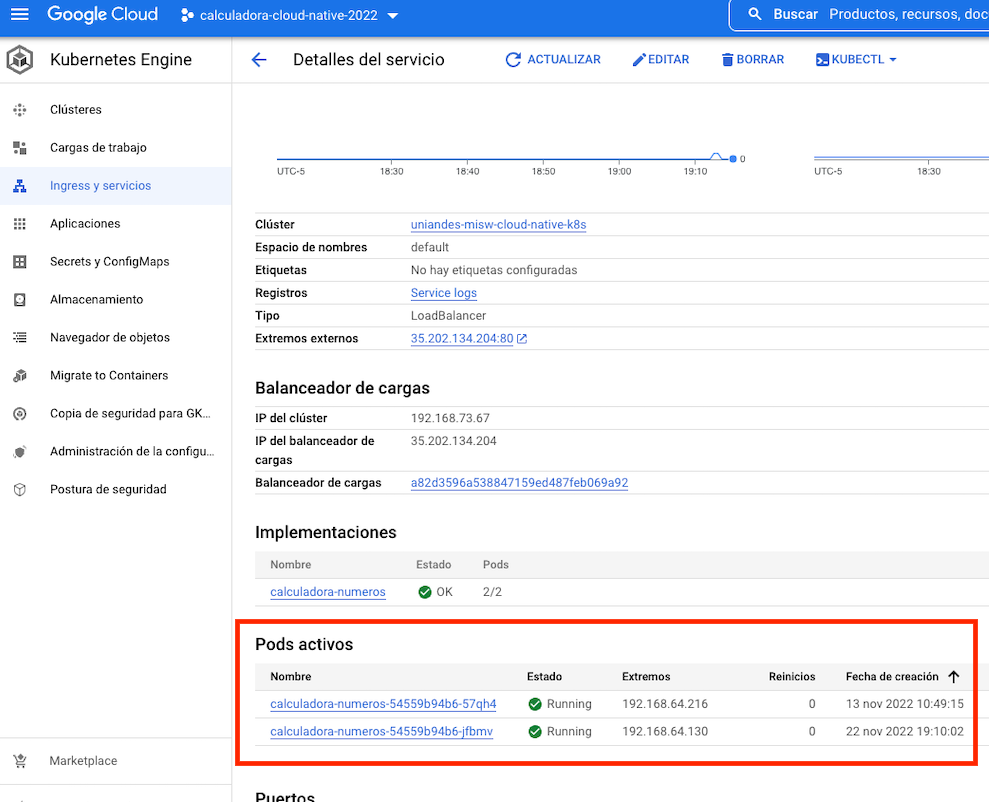Click the EDITAR pencil button
989x802 pixels.
661,59
